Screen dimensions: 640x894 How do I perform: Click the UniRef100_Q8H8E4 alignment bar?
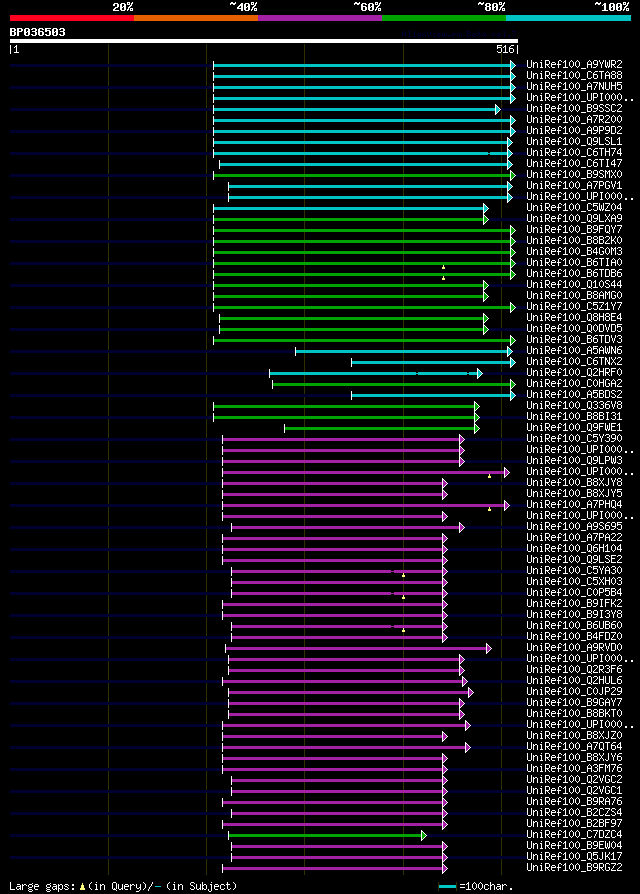tap(354, 318)
